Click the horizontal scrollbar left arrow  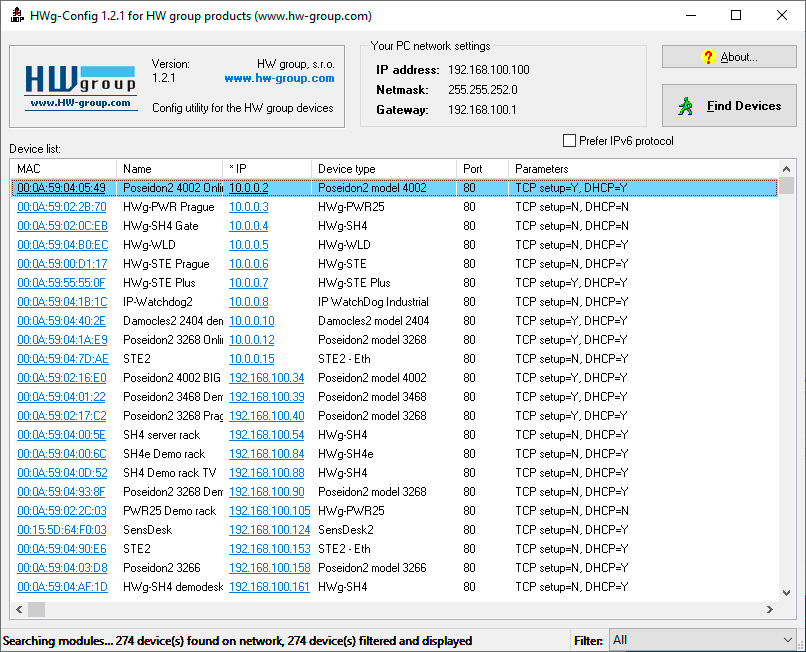(20, 609)
